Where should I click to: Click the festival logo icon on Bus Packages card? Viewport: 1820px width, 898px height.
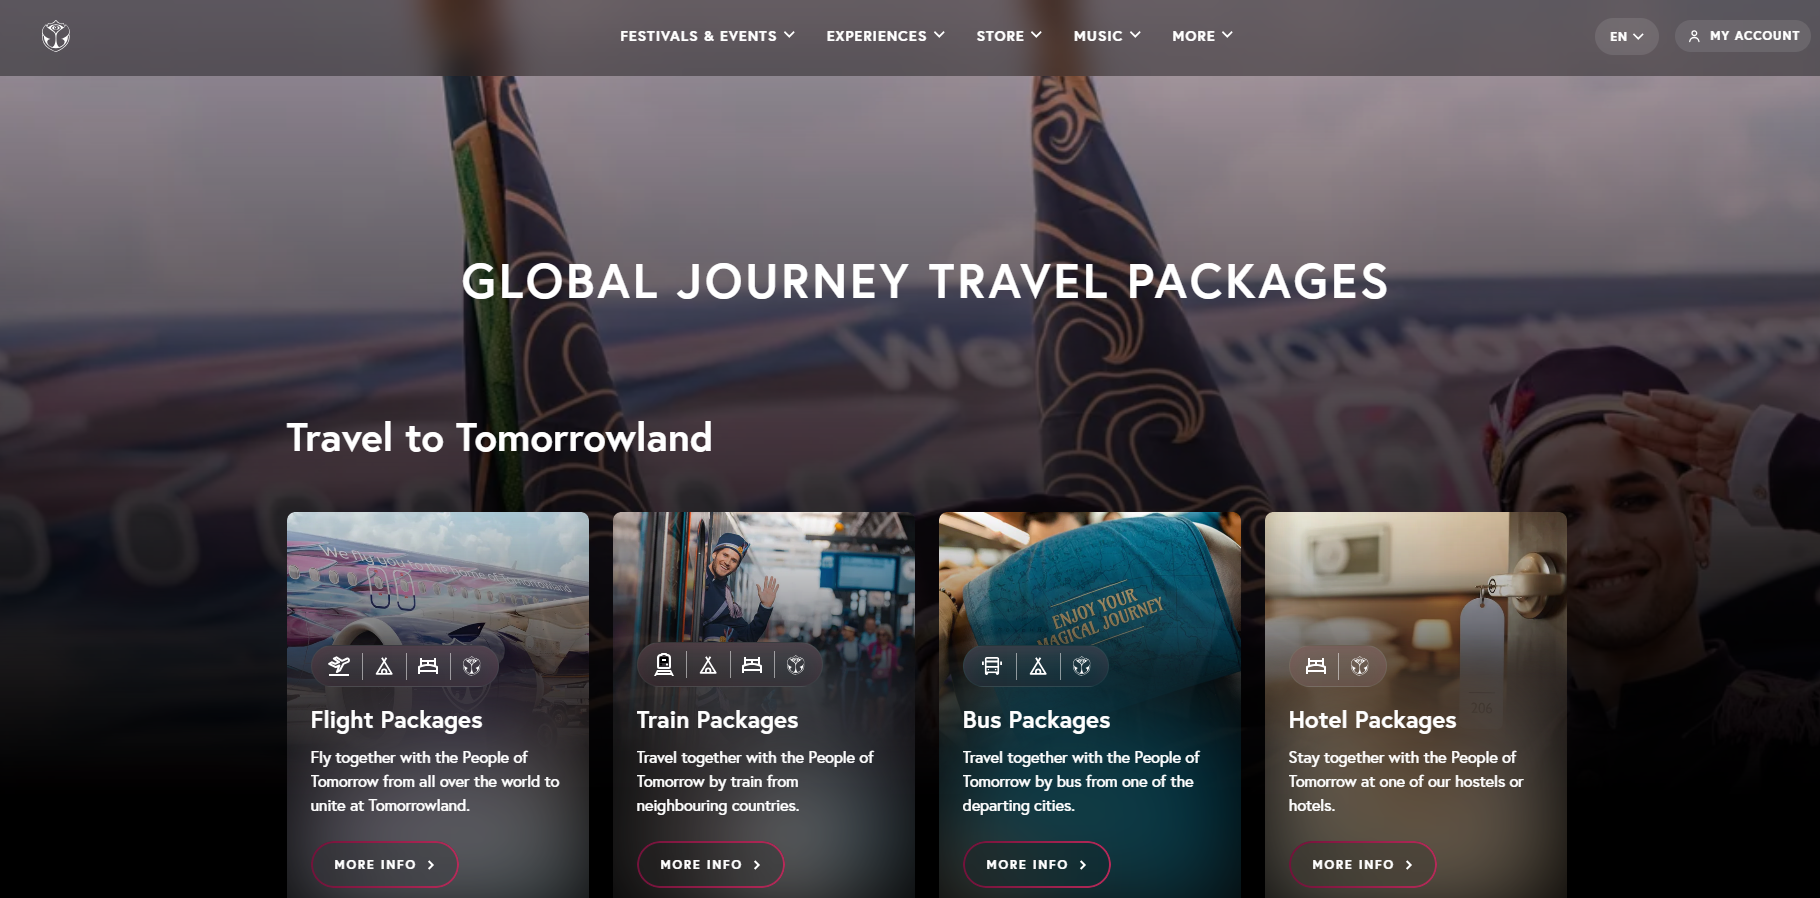(1082, 666)
